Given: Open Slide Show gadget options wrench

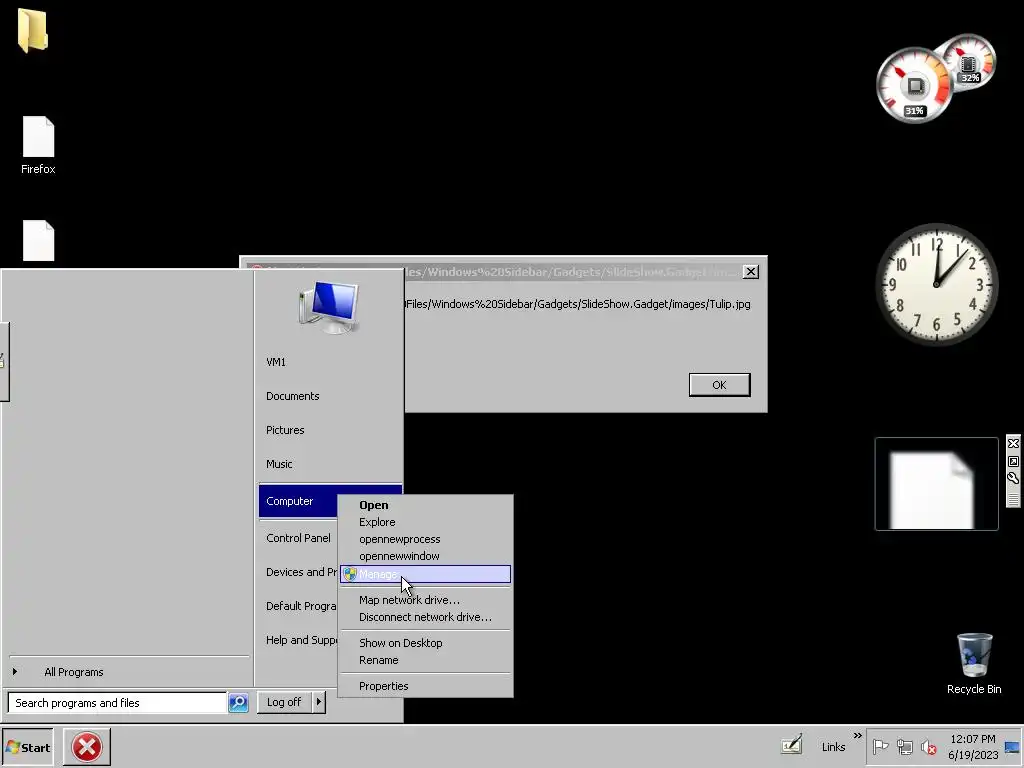Looking at the screenshot, I should click(x=1013, y=478).
